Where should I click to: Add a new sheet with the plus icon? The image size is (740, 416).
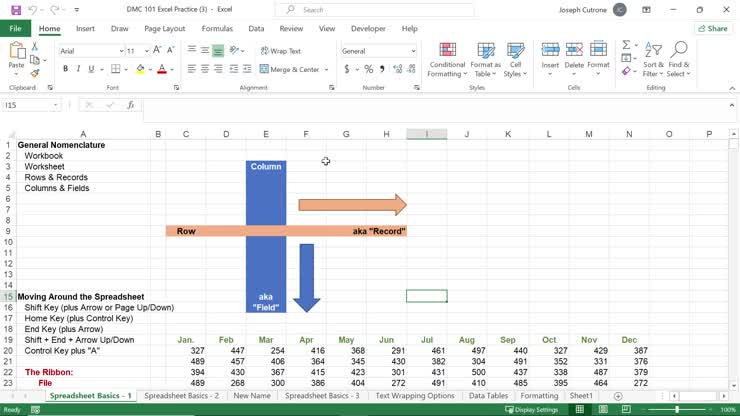point(618,396)
